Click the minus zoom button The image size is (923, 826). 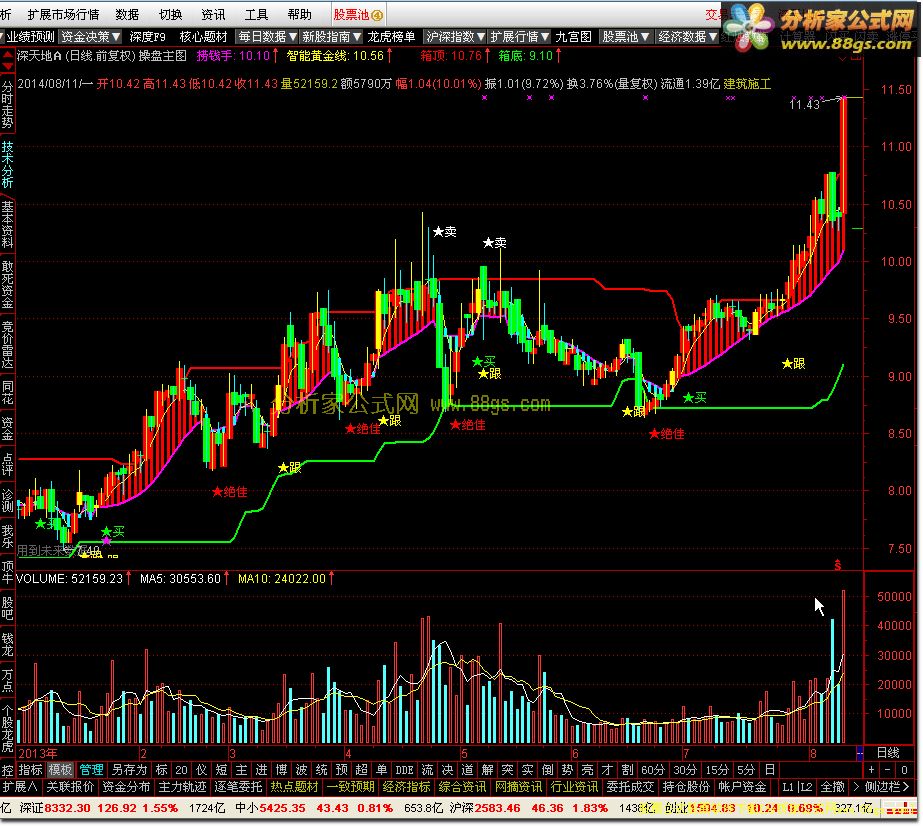point(888,770)
